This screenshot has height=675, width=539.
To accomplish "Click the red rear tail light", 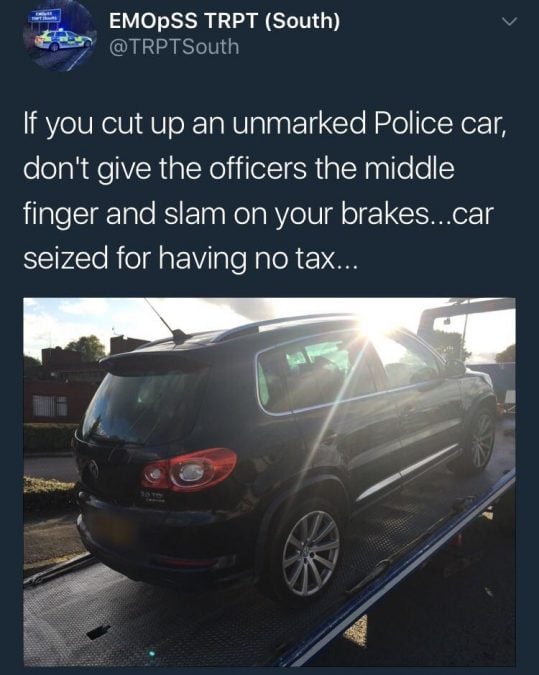I will [x=188, y=469].
